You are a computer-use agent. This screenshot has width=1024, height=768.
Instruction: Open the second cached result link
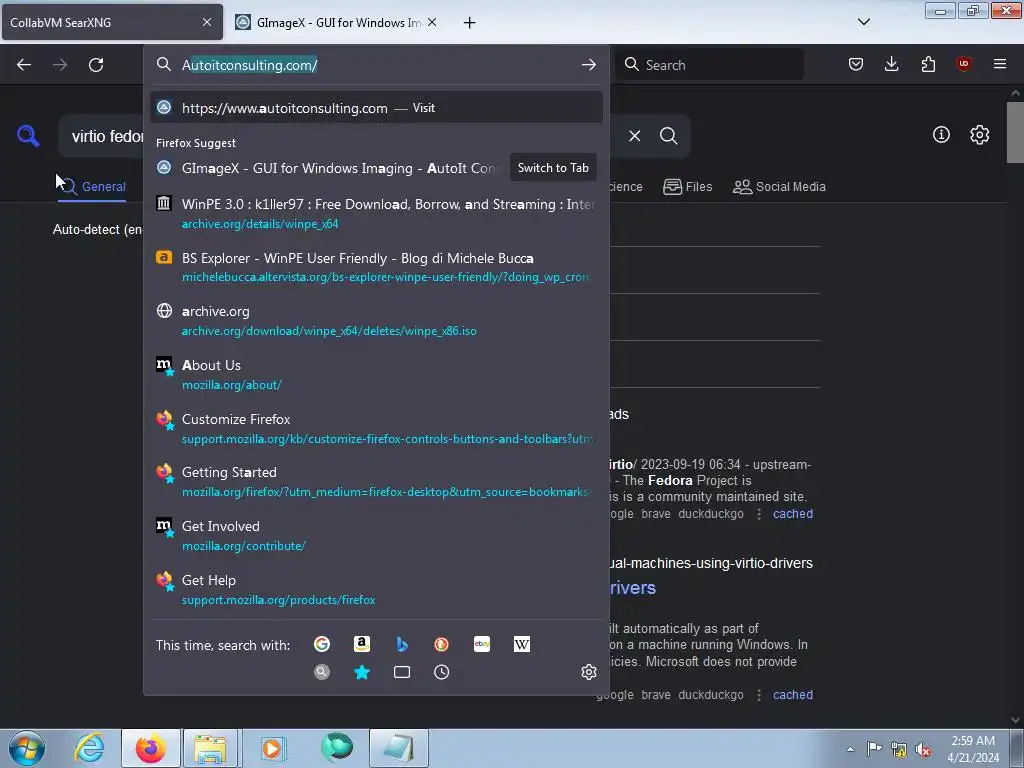click(792, 695)
